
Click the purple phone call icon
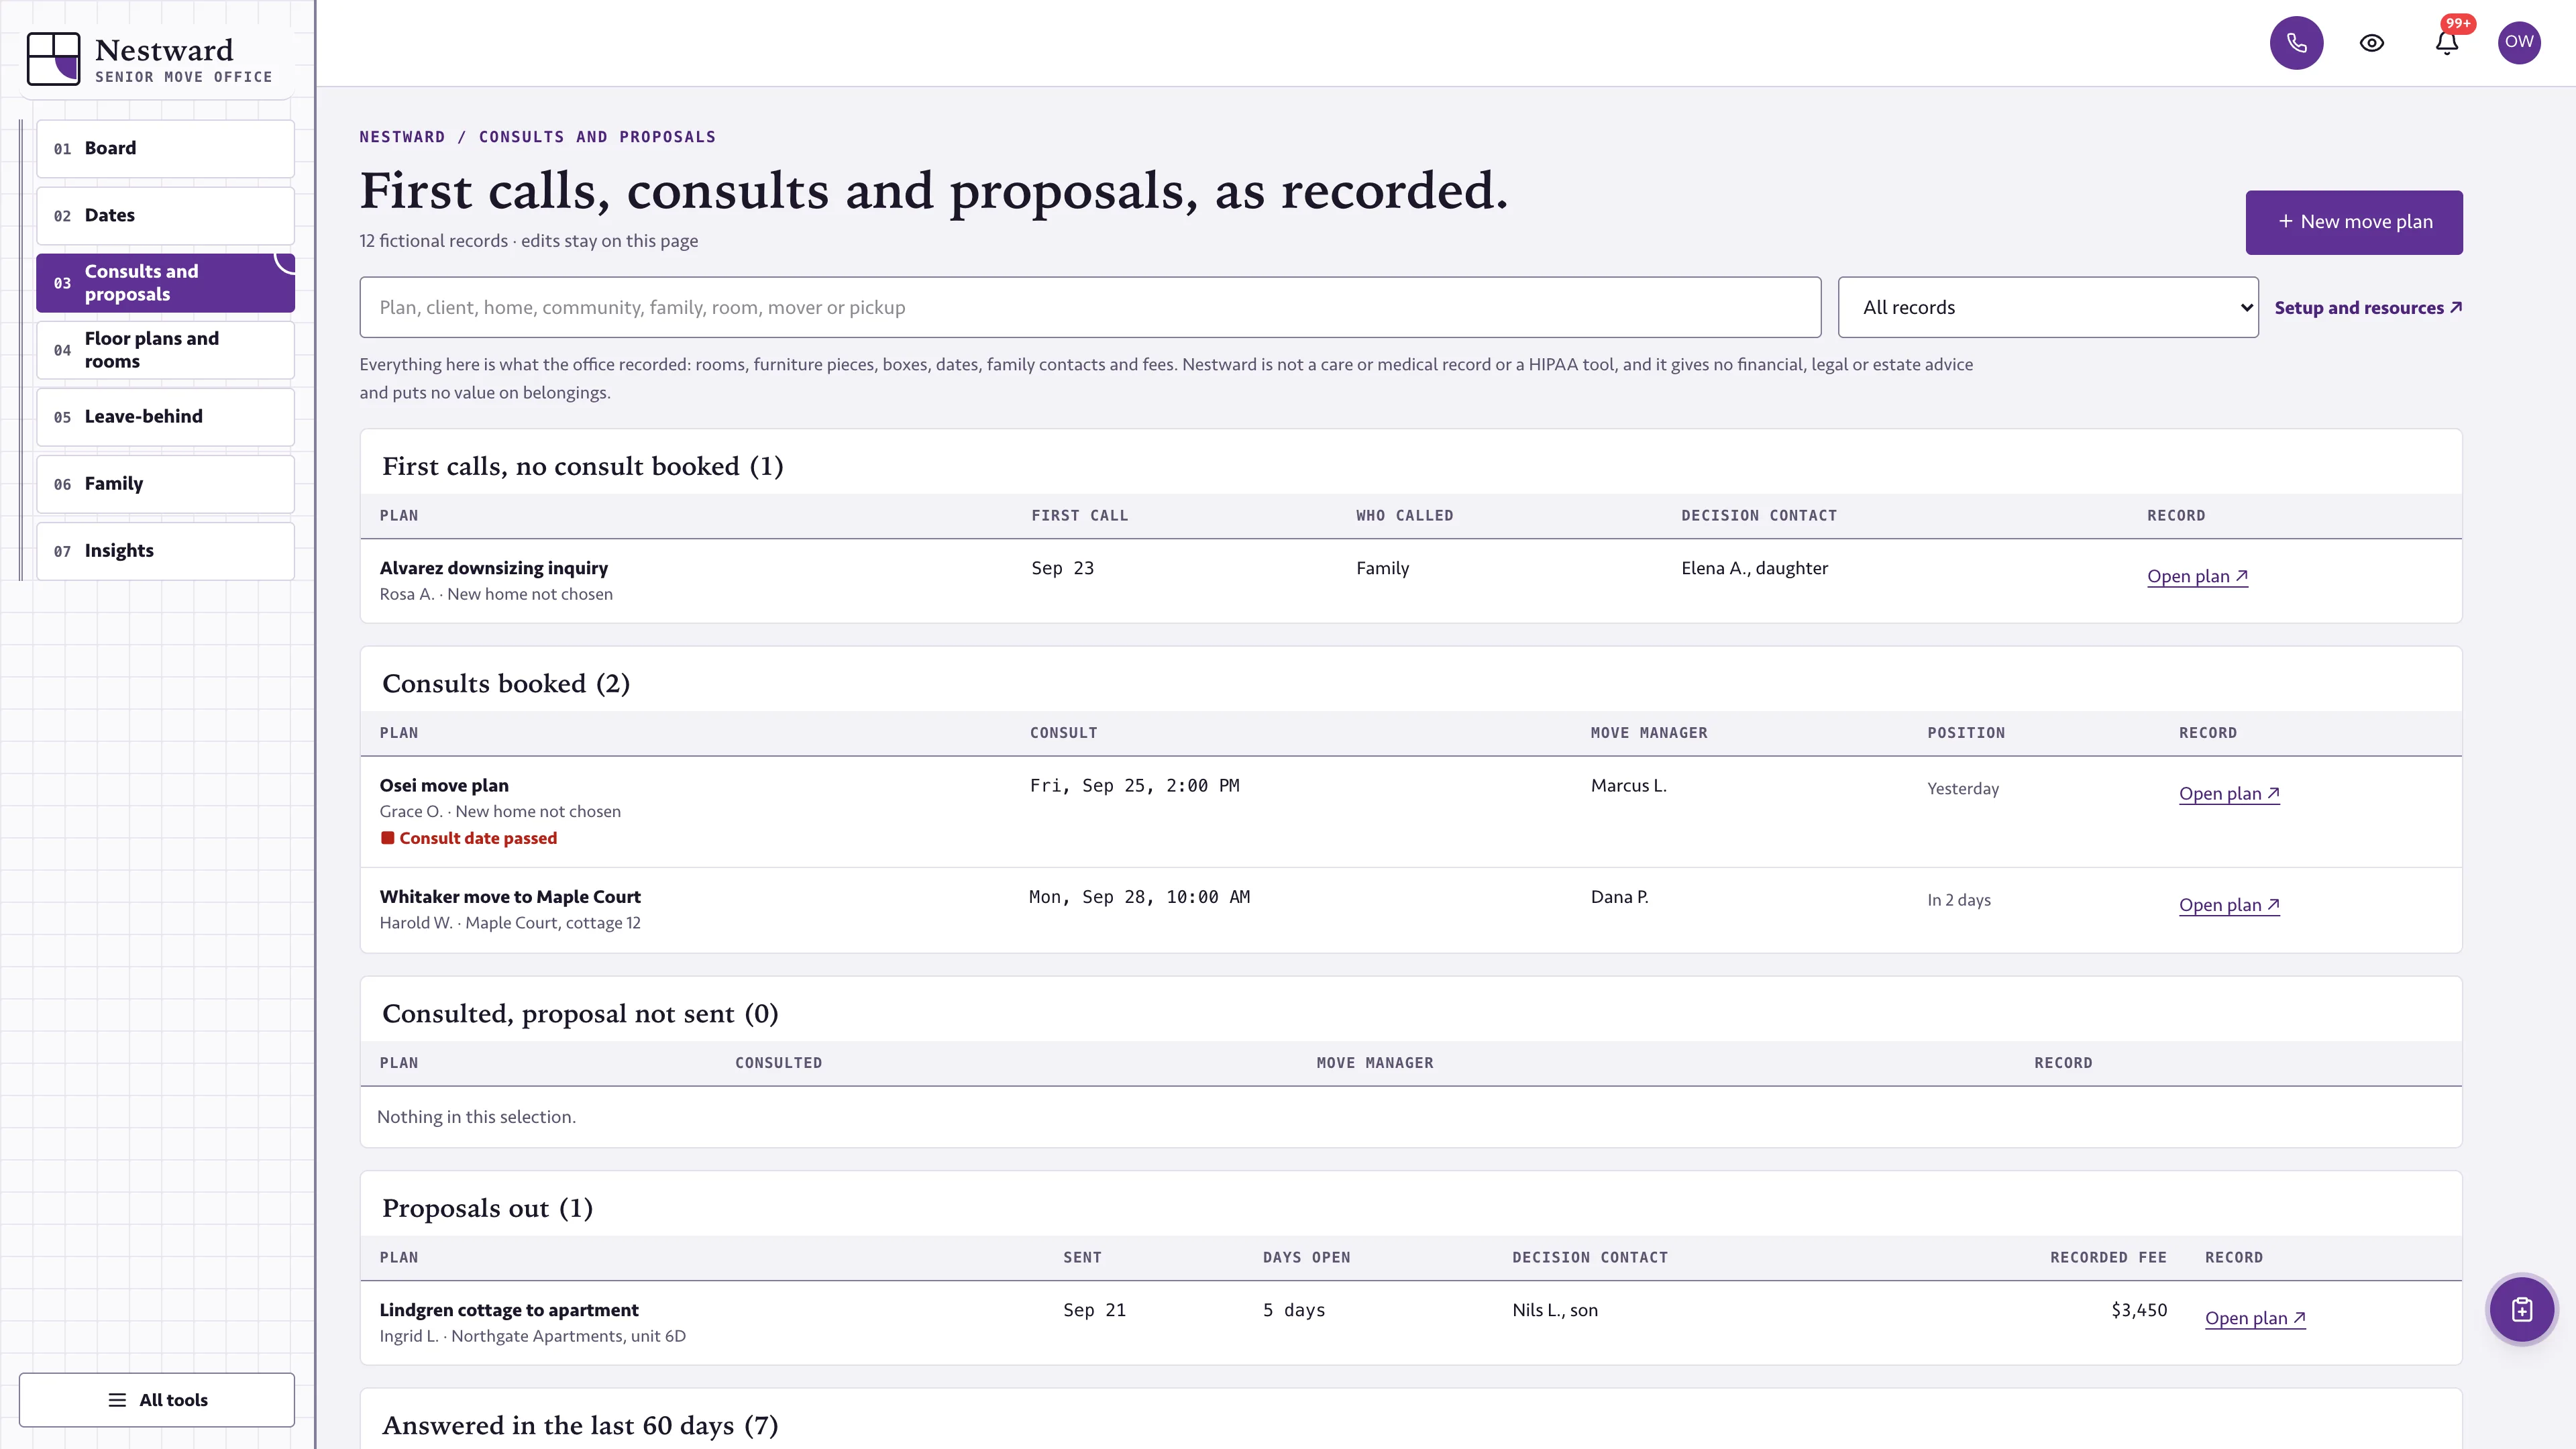point(2296,43)
